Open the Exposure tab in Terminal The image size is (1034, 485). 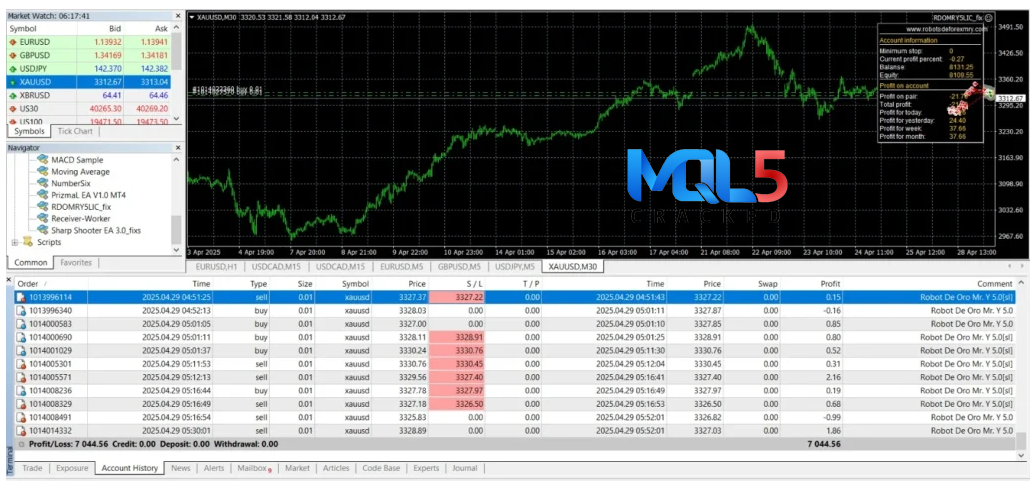(72, 468)
